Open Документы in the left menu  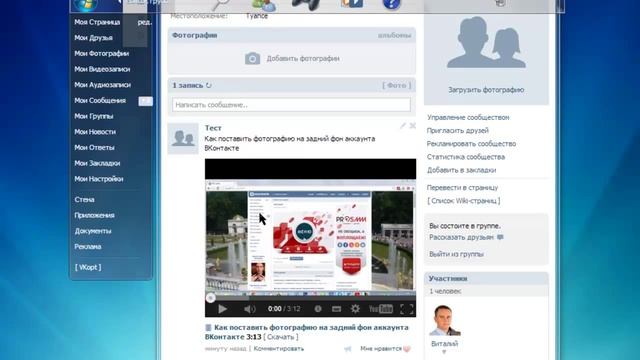pyautogui.click(x=93, y=231)
